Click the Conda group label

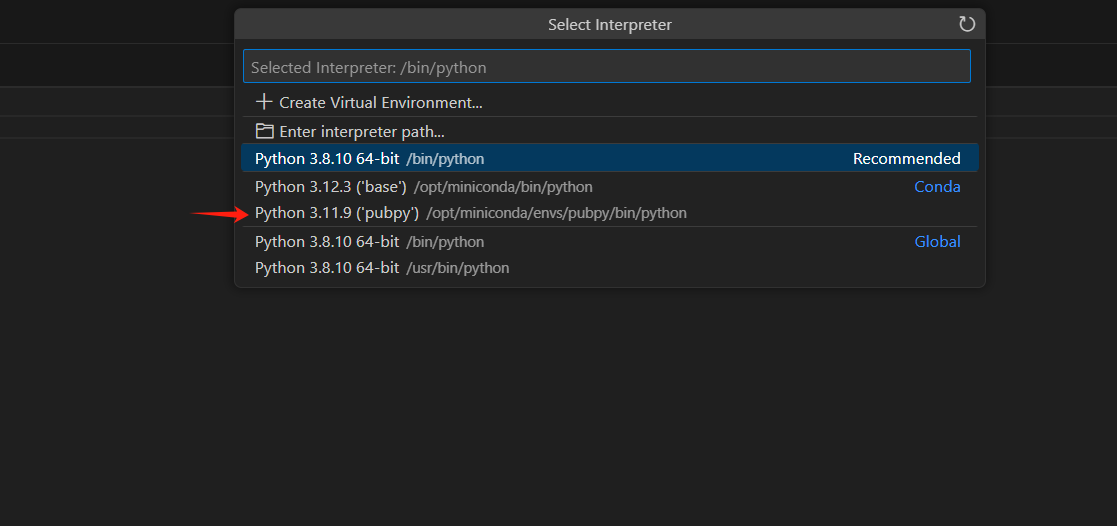[937, 187]
